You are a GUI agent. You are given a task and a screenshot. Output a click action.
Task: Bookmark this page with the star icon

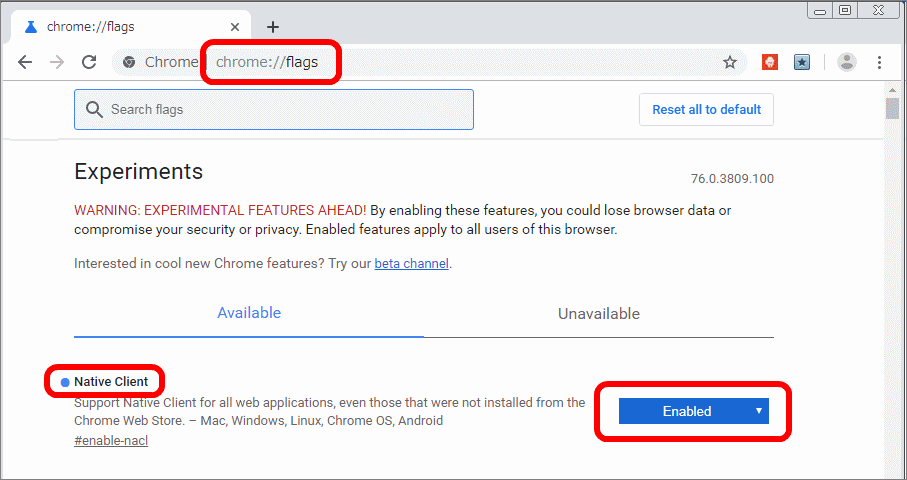click(x=730, y=62)
